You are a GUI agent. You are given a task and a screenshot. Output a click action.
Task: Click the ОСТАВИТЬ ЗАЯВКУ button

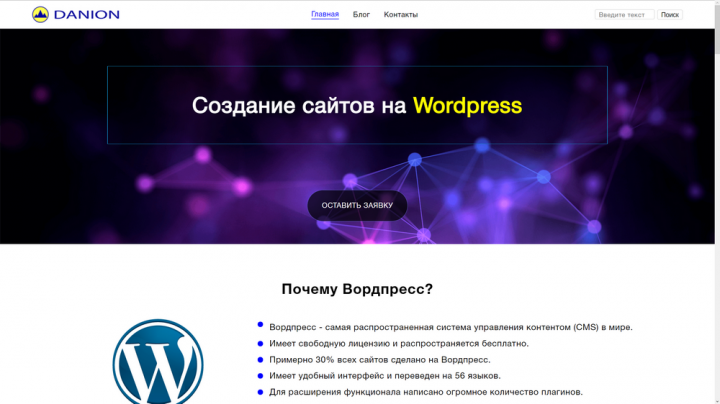click(x=357, y=205)
